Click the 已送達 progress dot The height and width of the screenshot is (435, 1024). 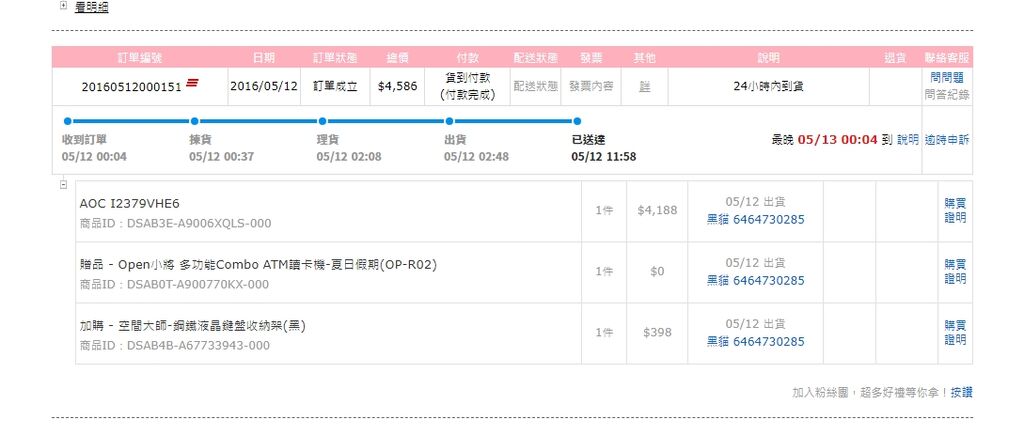(x=577, y=121)
